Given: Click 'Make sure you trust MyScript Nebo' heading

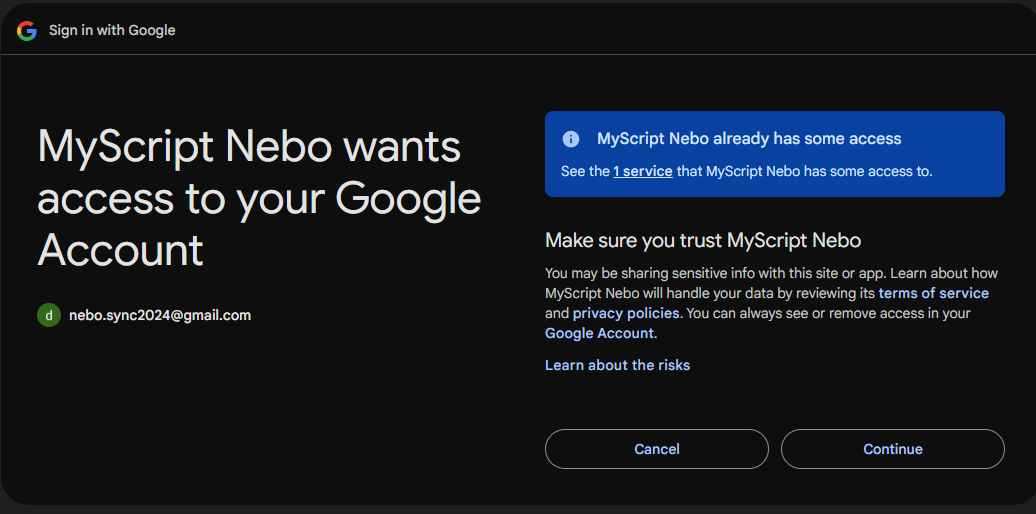Looking at the screenshot, I should click(x=703, y=240).
